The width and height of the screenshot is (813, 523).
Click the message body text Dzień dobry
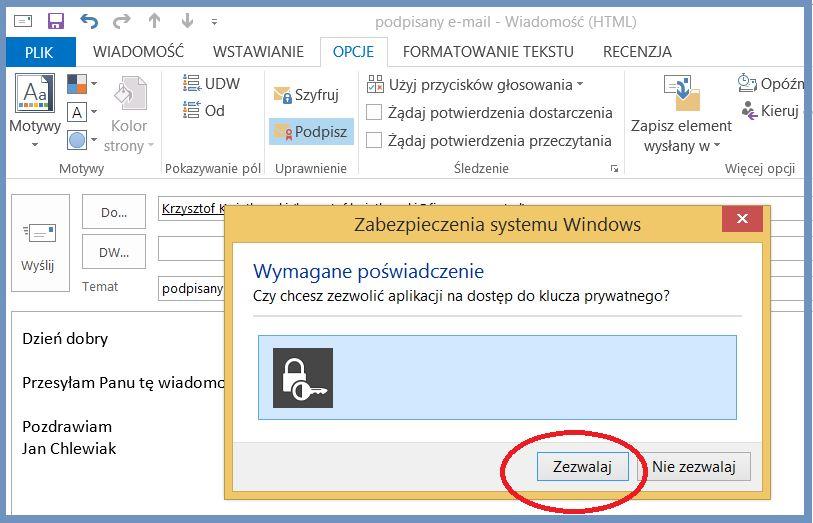coord(65,339)
